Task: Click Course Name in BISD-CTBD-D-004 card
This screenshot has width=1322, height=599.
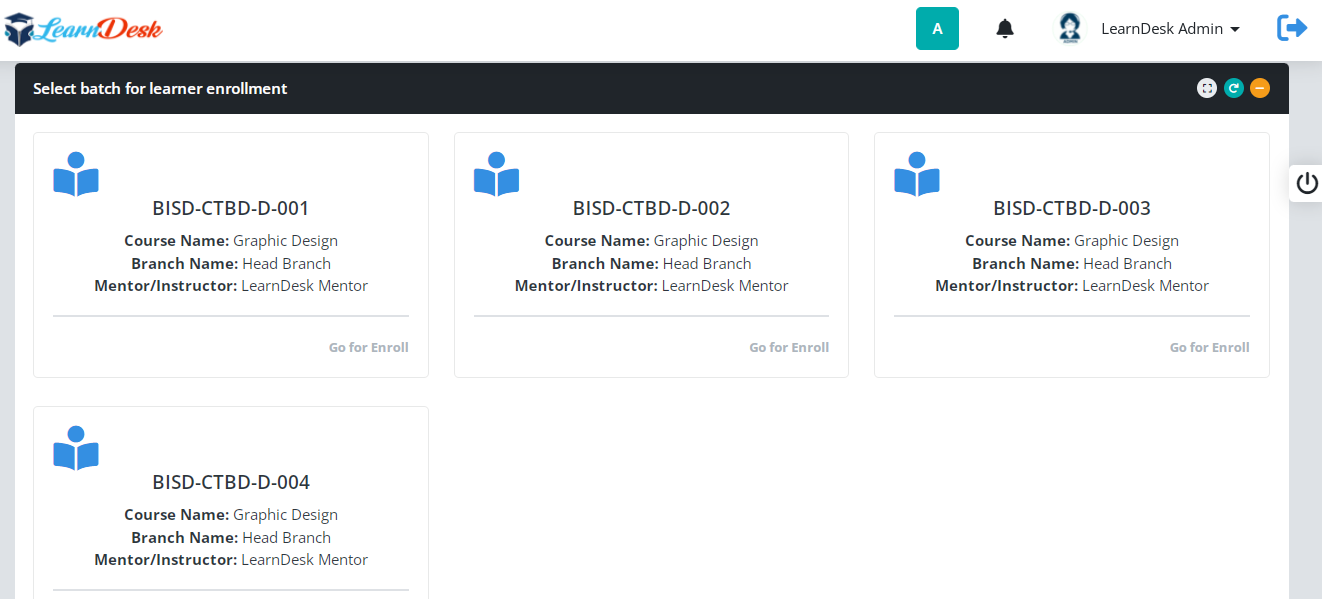Action: pyautogui.click(x=231, y=515)
